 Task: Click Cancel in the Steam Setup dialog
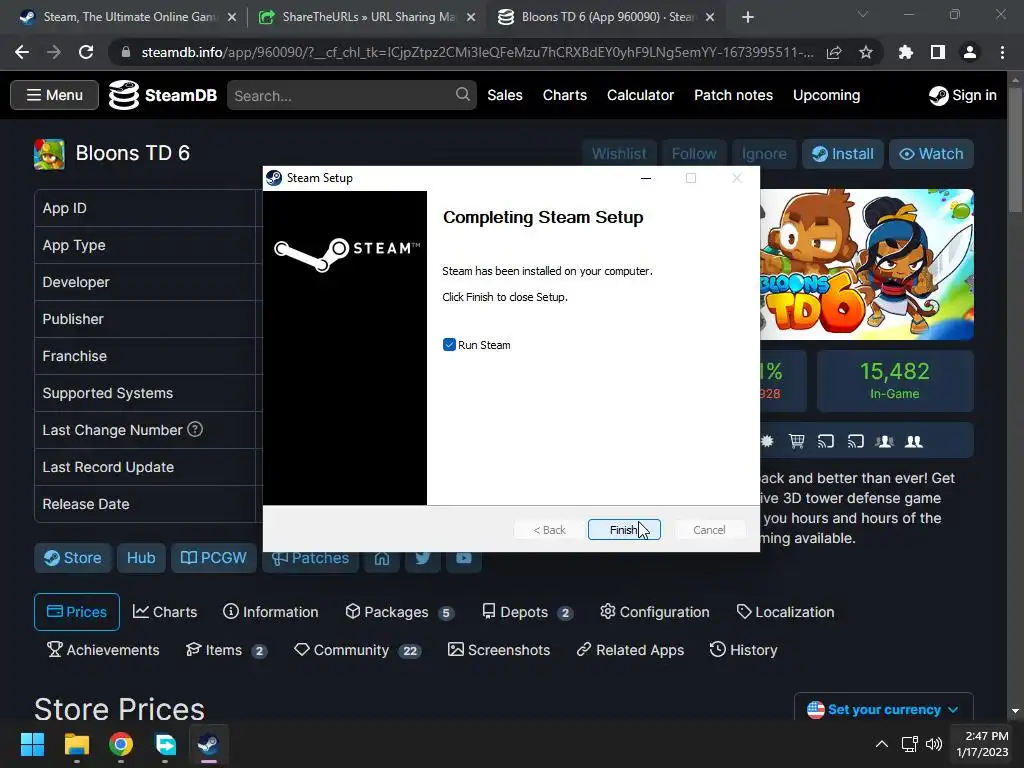709,530
